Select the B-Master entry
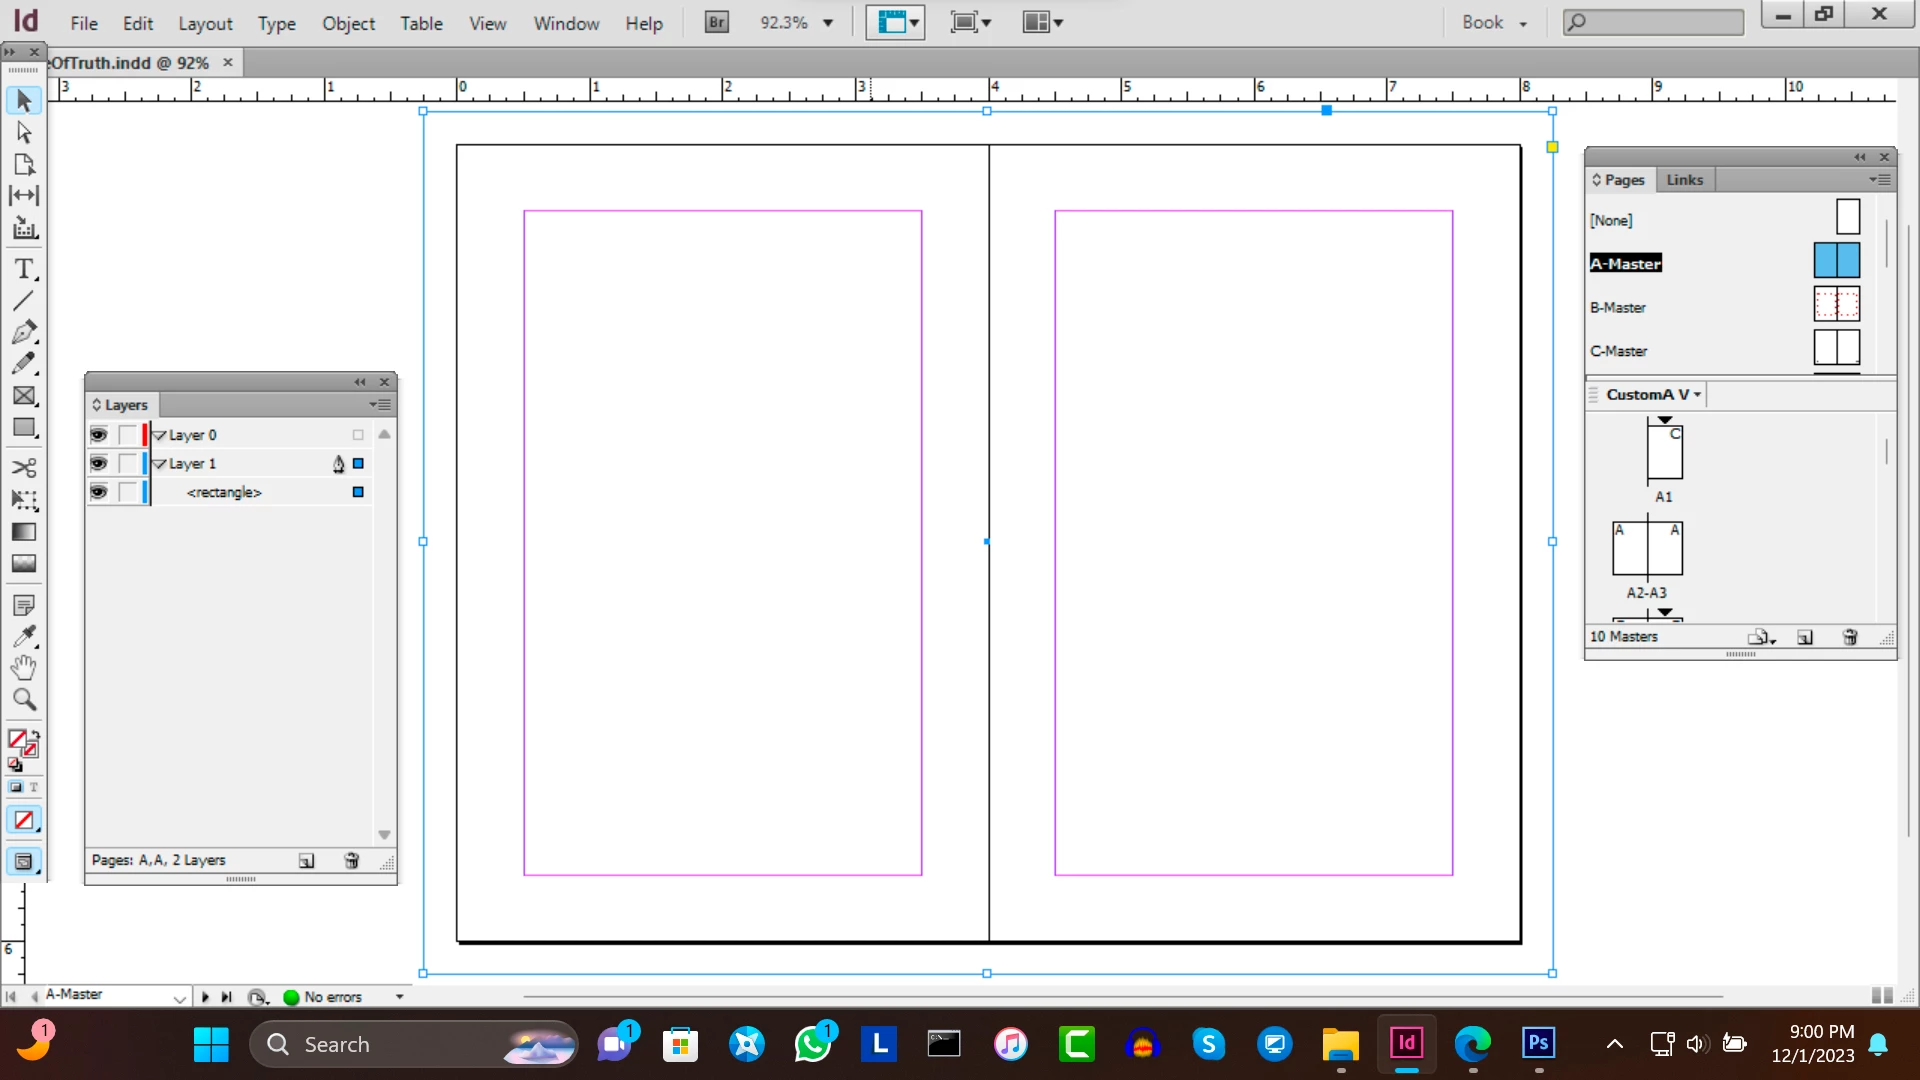1920x1080 pixels. click(1618, 308)
